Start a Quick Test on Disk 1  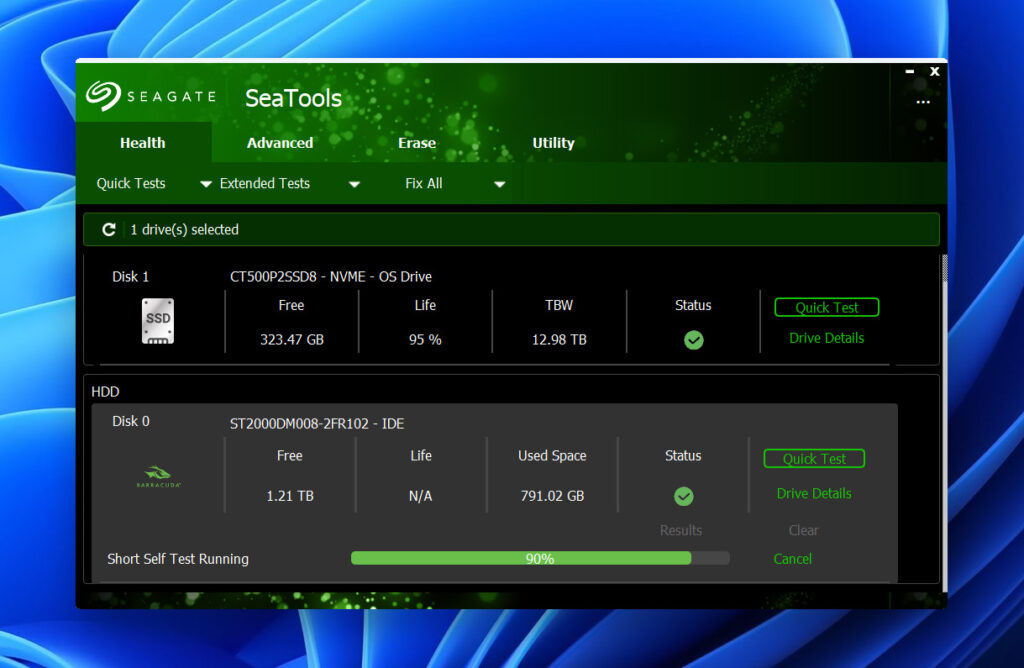pos(826,307)
